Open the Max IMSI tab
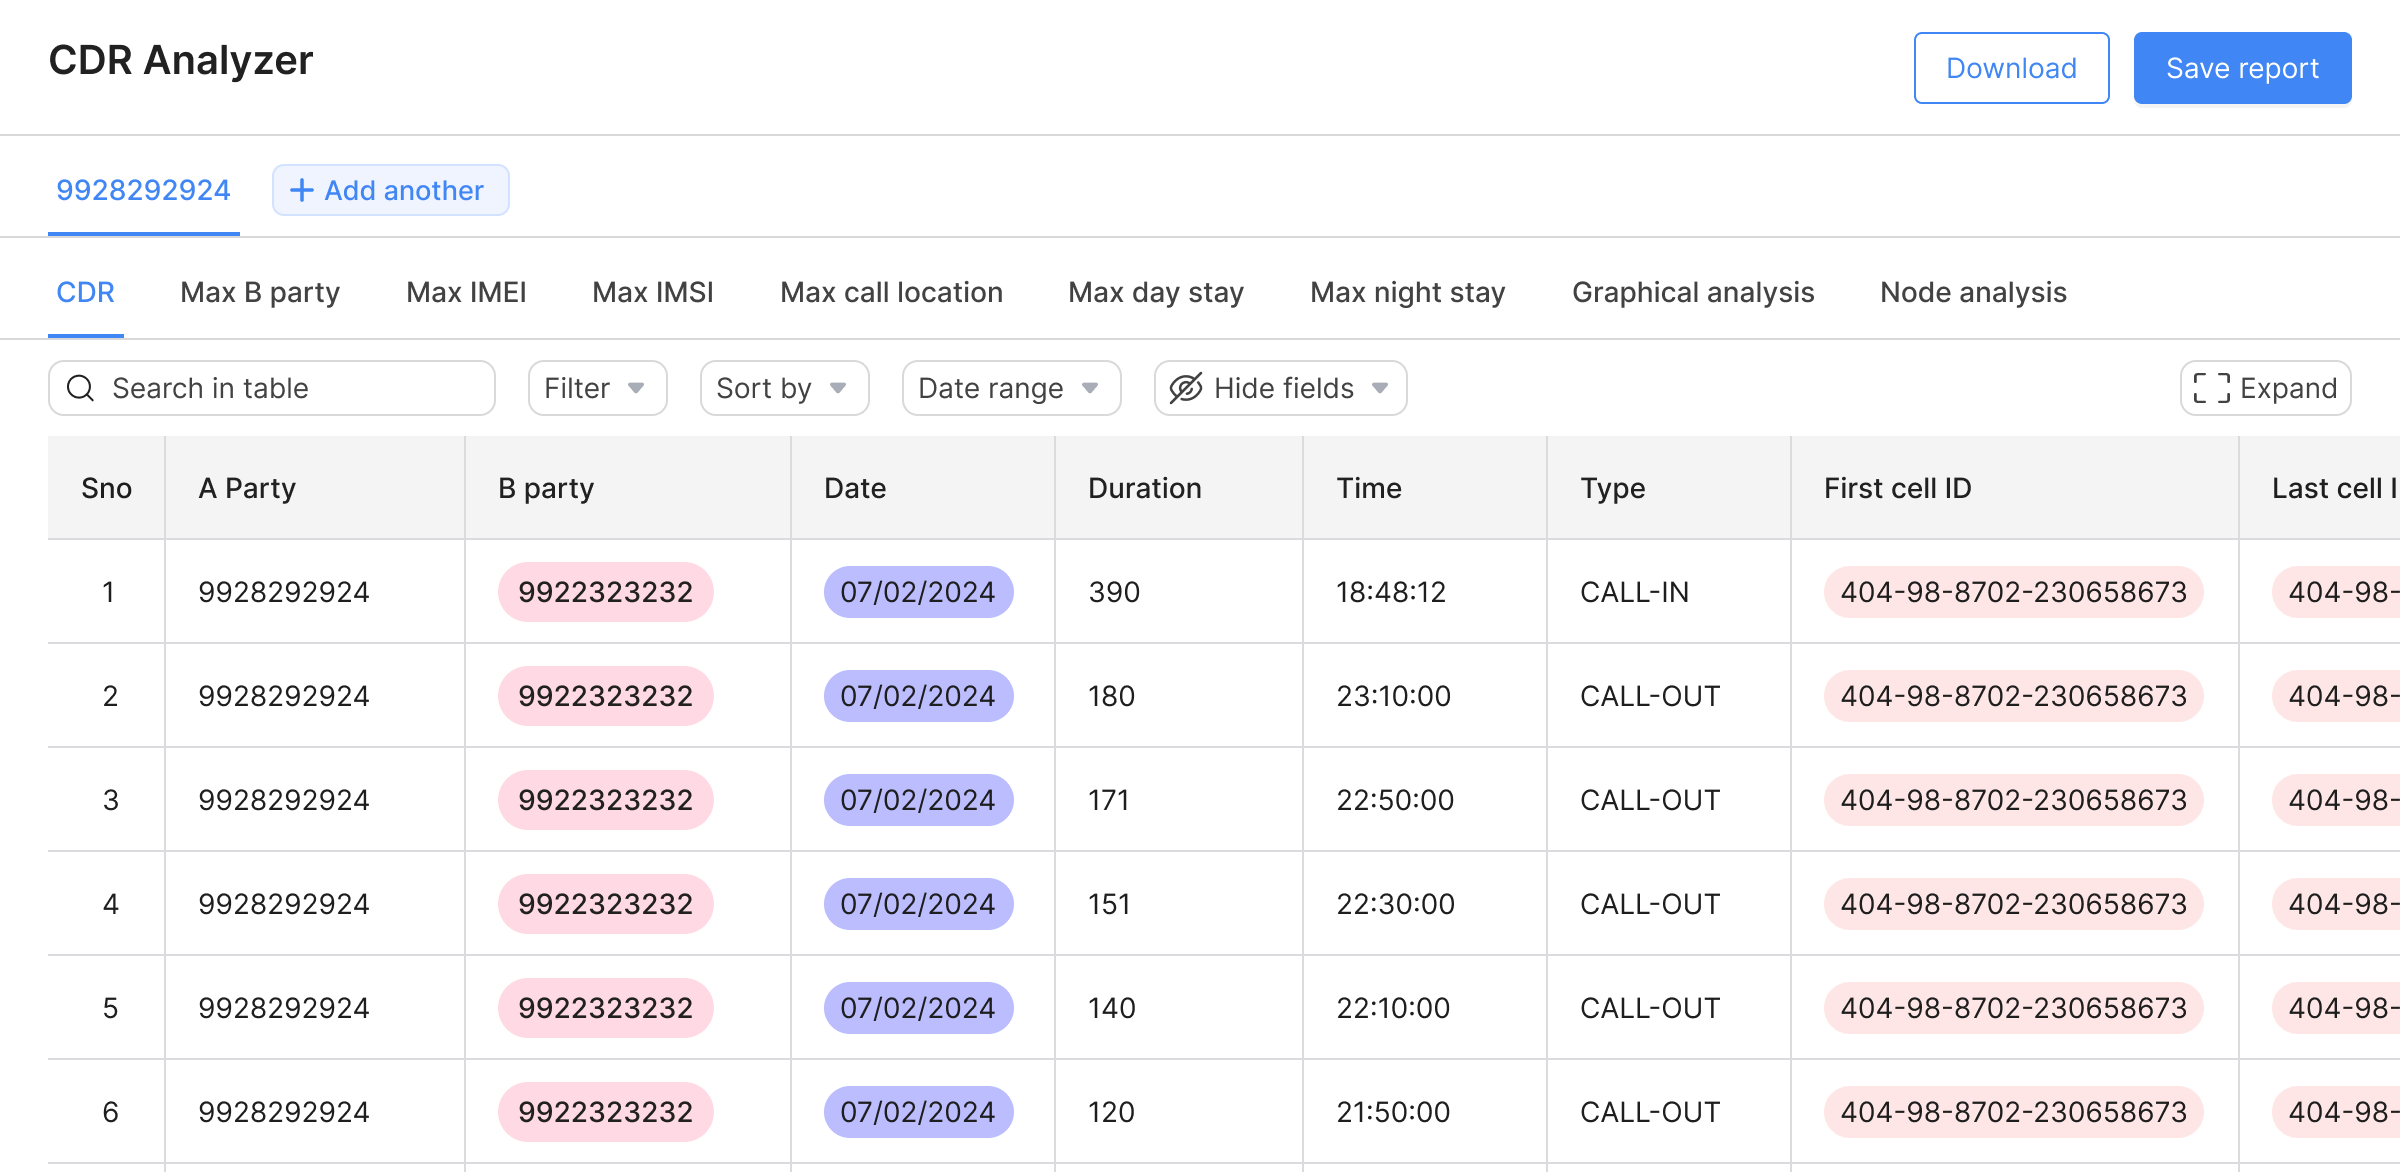 [653, 292]
